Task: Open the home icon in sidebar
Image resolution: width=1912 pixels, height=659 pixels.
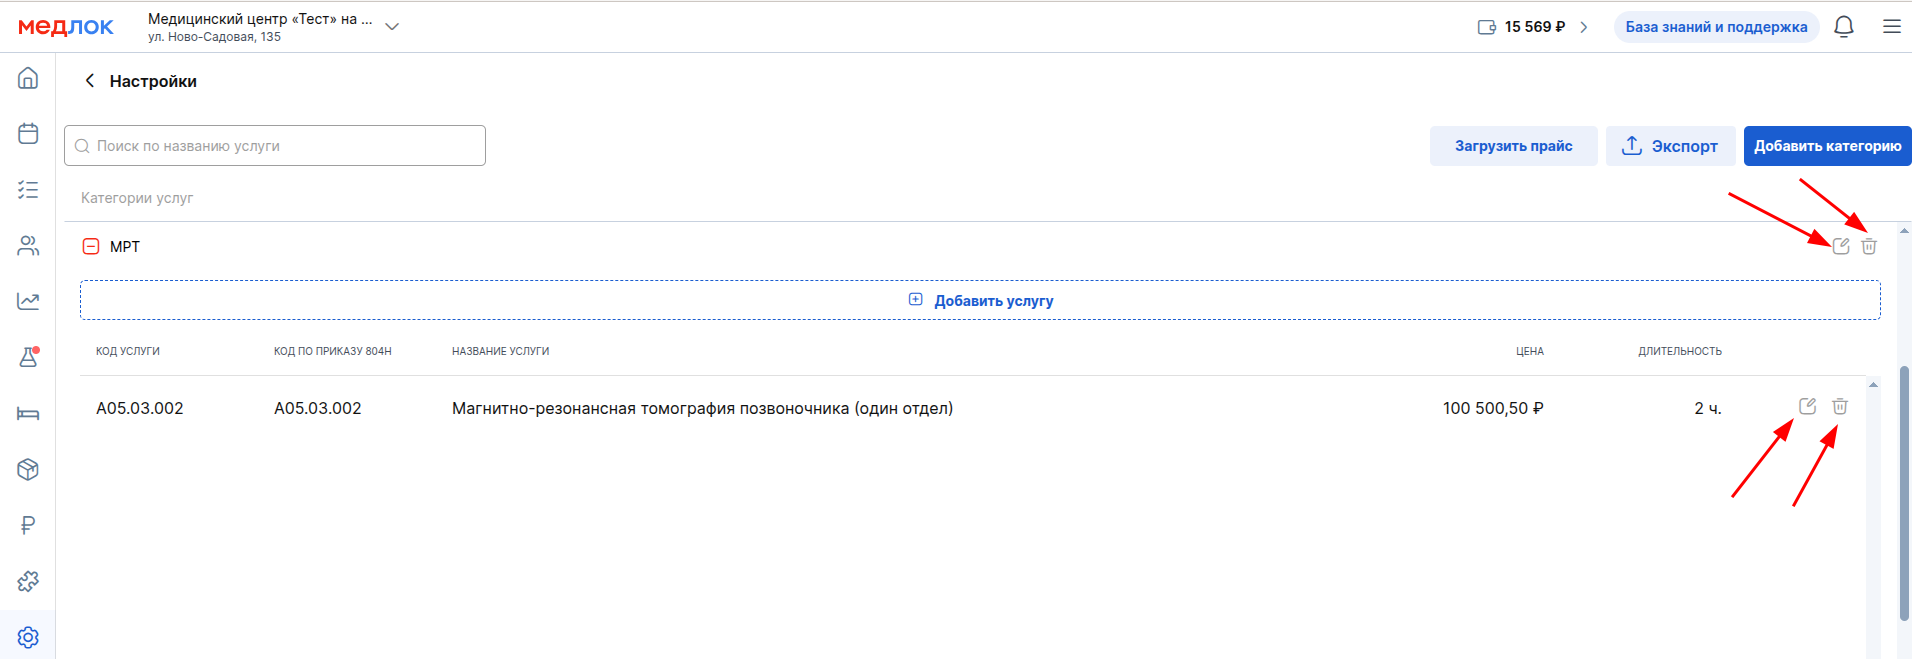Action: (x=28, y=78)
